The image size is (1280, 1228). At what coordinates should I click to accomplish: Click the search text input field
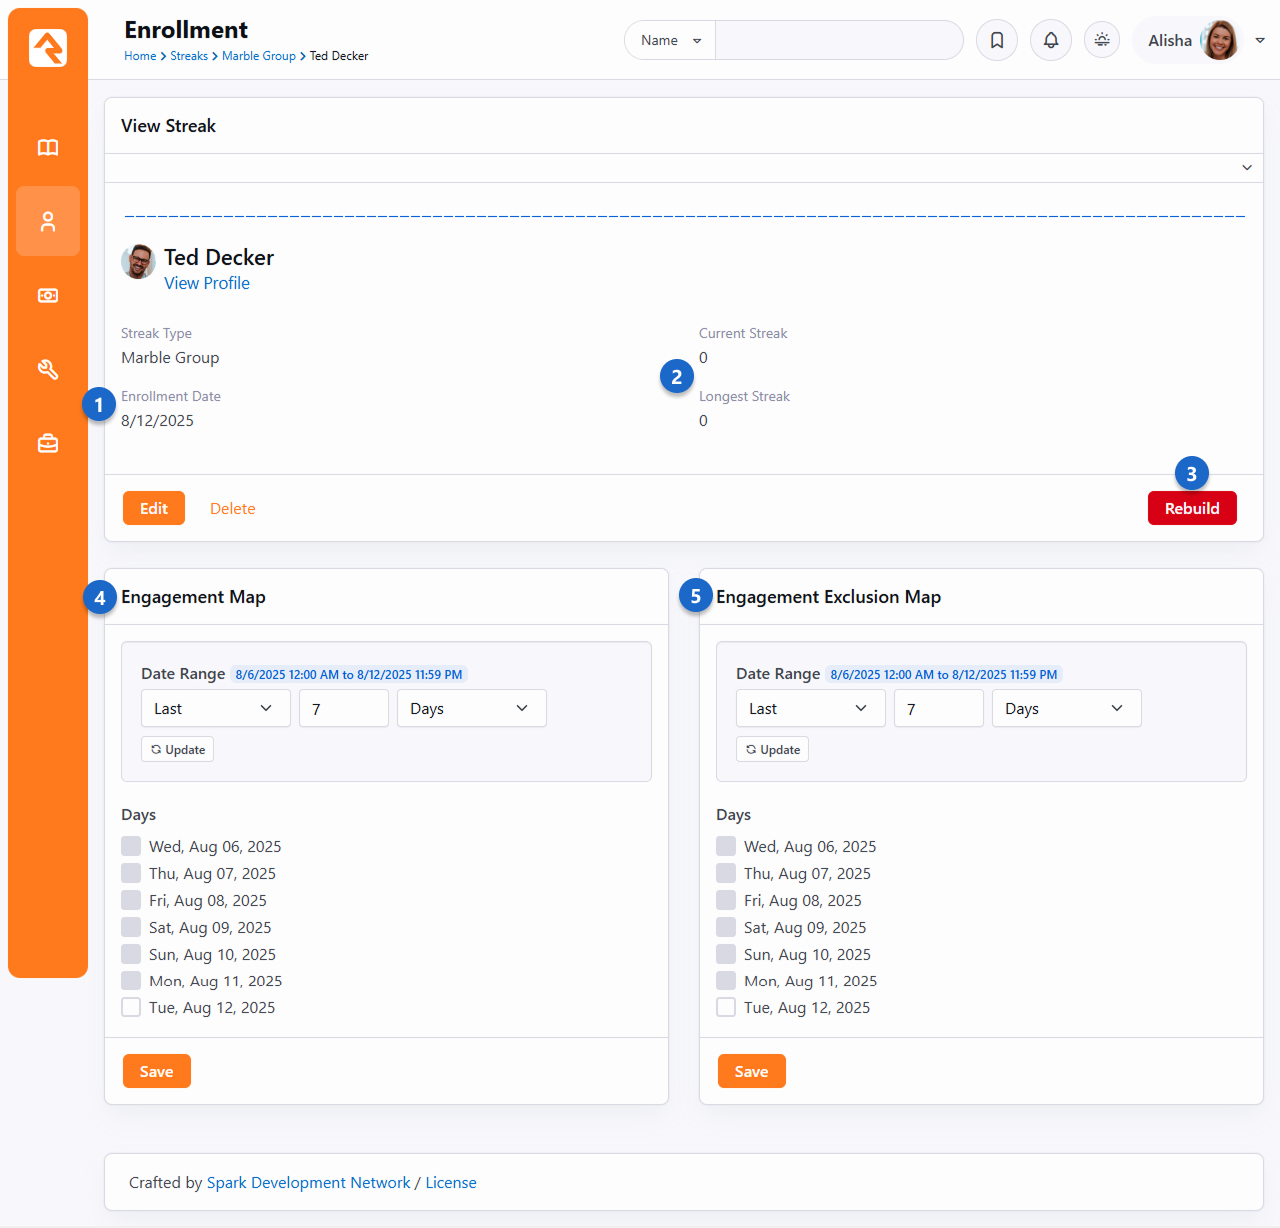838,41
